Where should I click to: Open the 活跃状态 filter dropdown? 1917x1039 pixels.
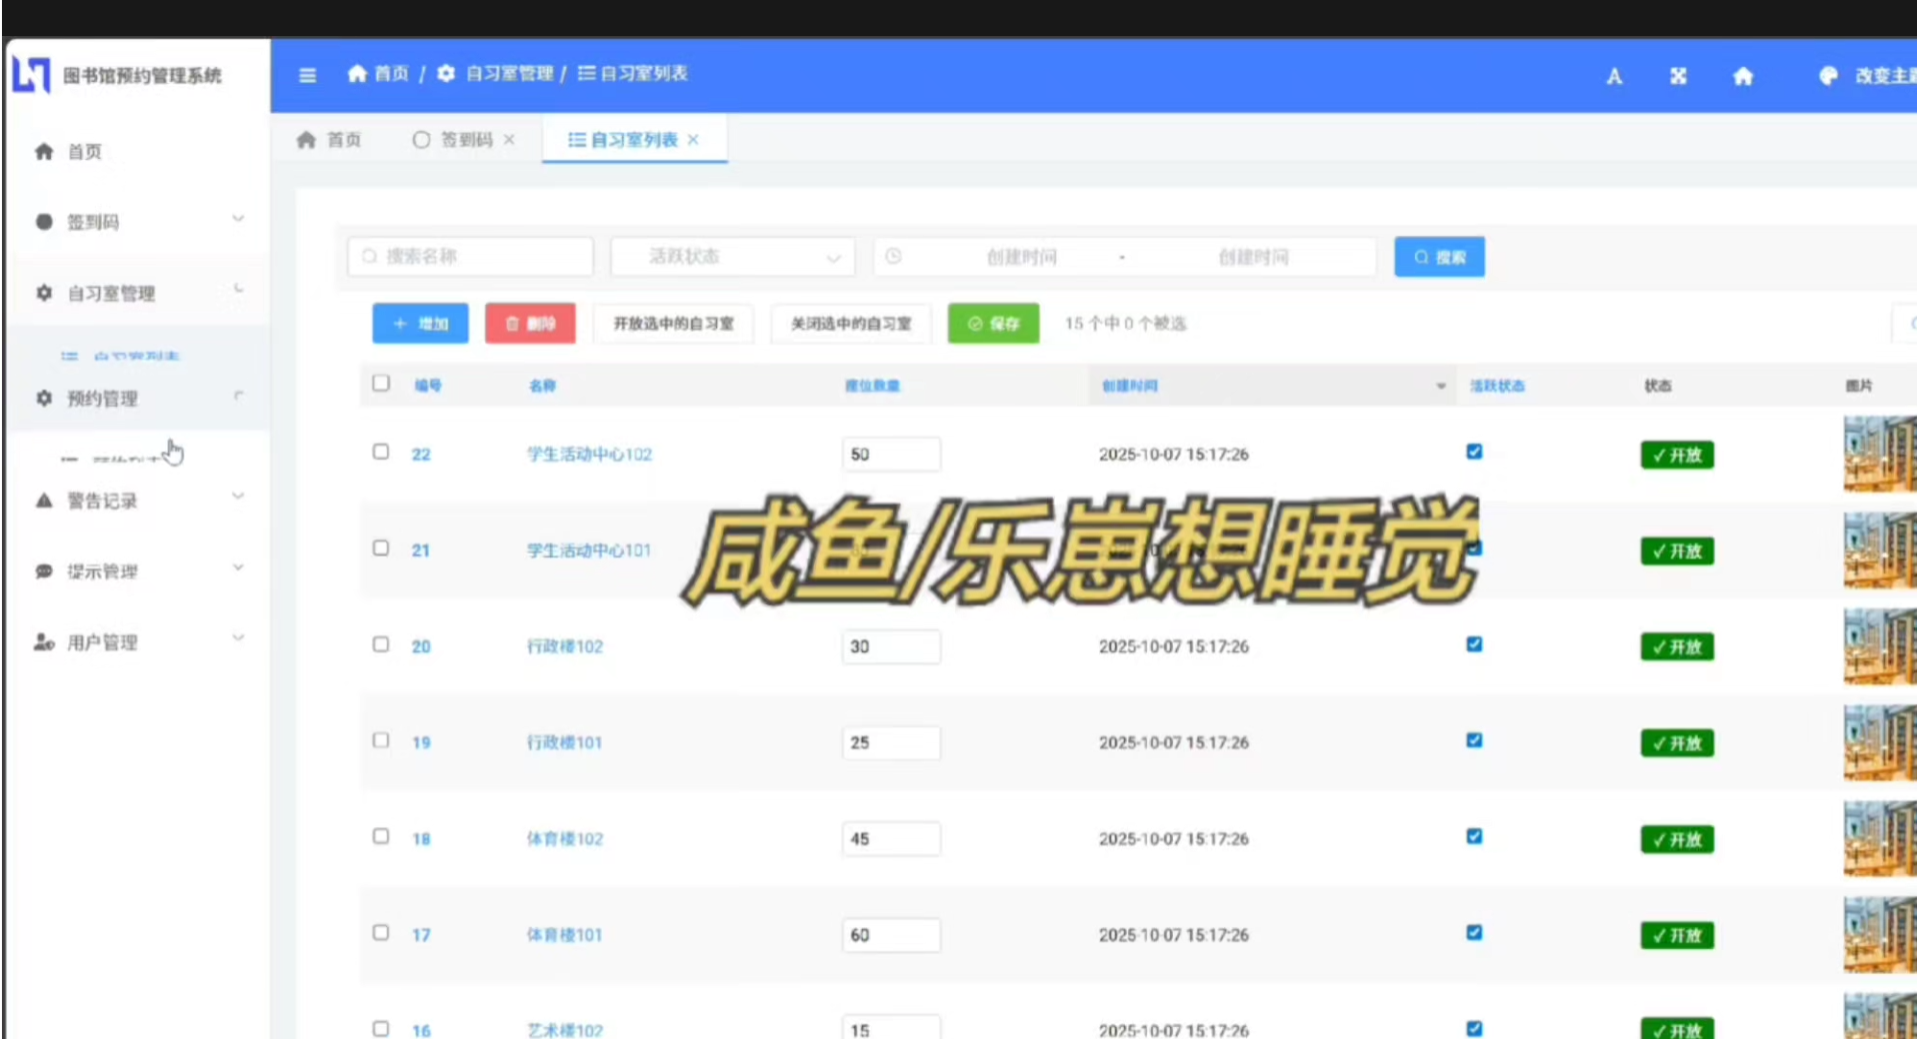pos(732,257)
